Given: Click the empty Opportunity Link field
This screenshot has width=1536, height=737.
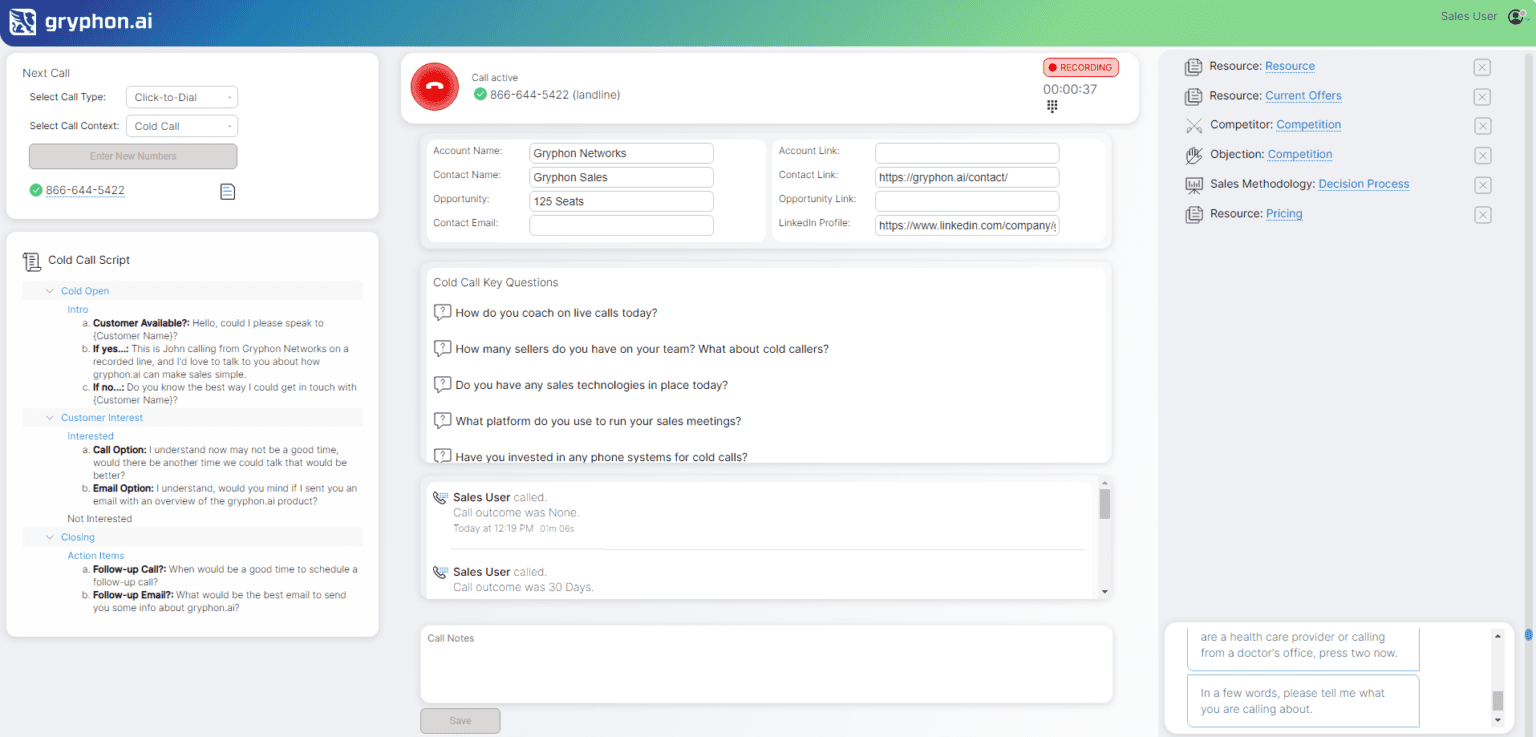Looking at the screenshot, I should pos(967,201).
